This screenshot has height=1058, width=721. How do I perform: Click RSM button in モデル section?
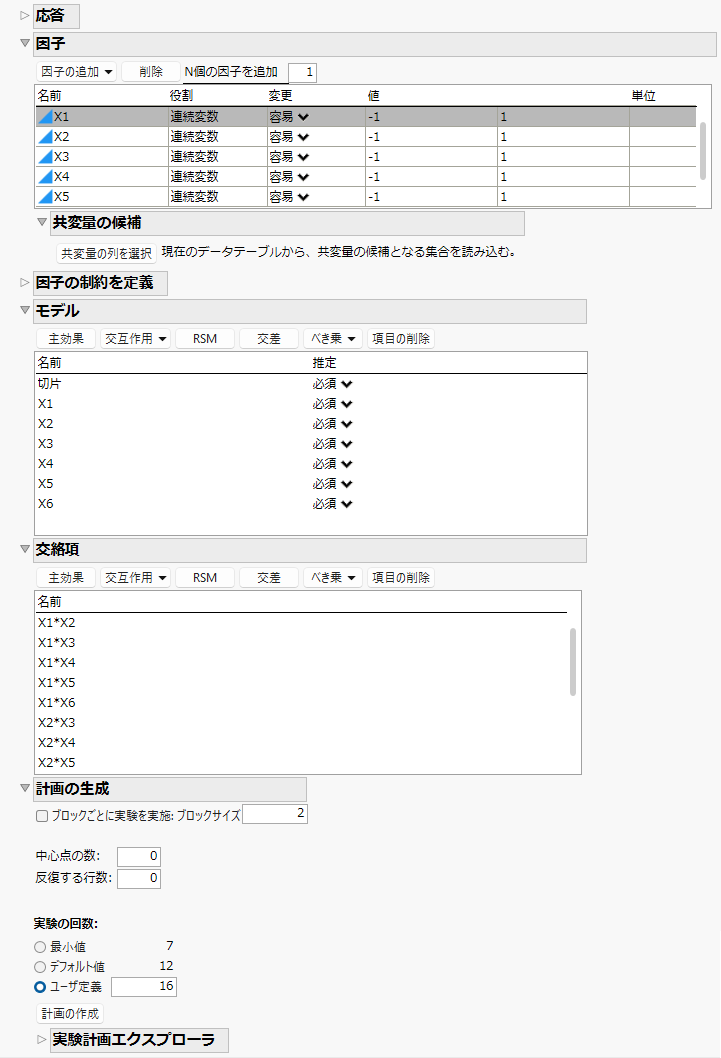205,339
